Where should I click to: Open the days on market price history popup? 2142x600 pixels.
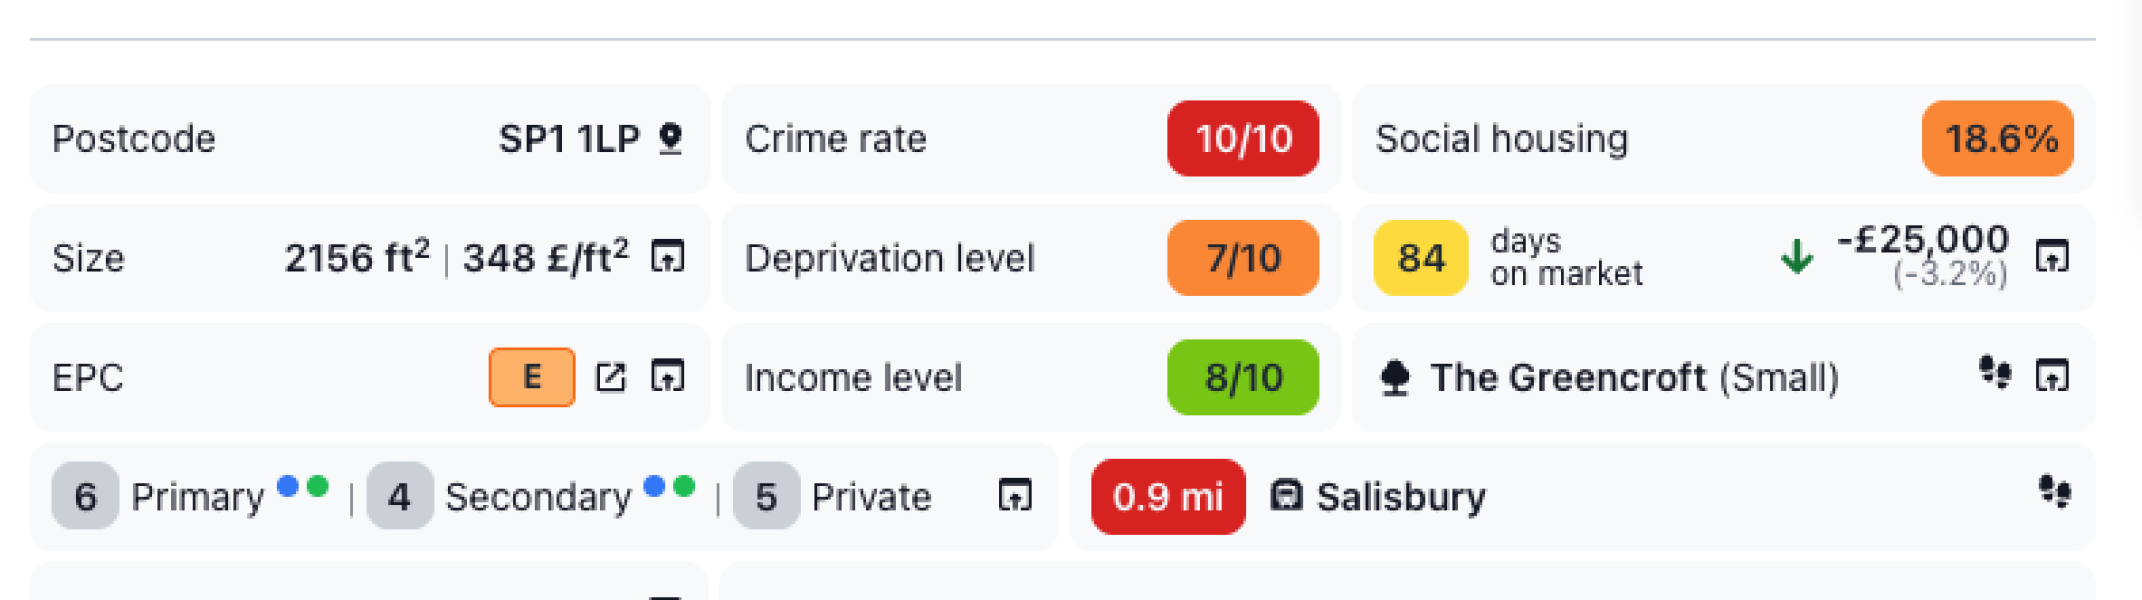2051,257
